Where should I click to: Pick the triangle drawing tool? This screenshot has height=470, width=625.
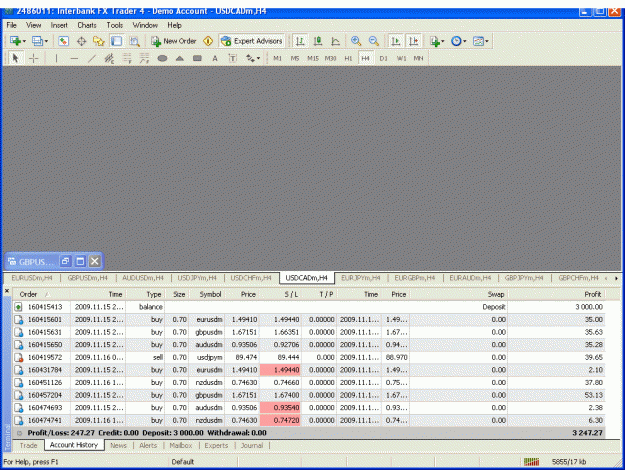tap(179, 58)
